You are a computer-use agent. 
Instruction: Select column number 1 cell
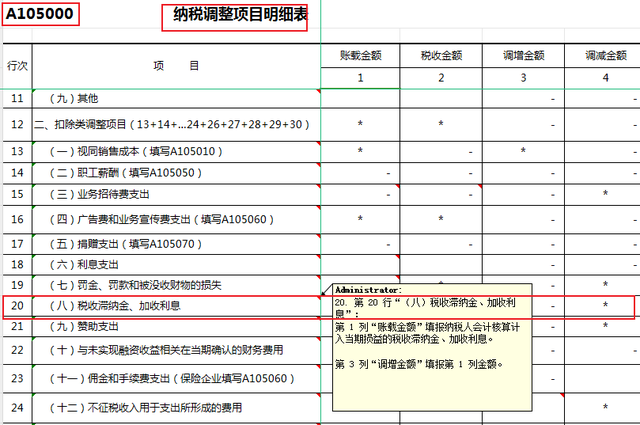pos(360,78)
